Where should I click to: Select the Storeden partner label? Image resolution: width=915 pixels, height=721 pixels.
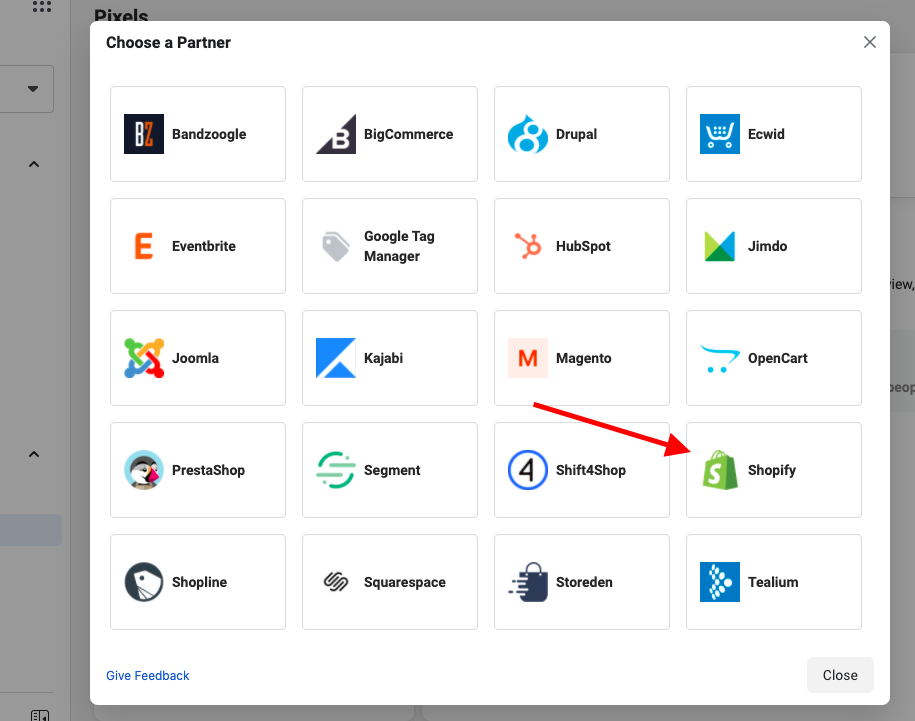click(x=584, y=582)
